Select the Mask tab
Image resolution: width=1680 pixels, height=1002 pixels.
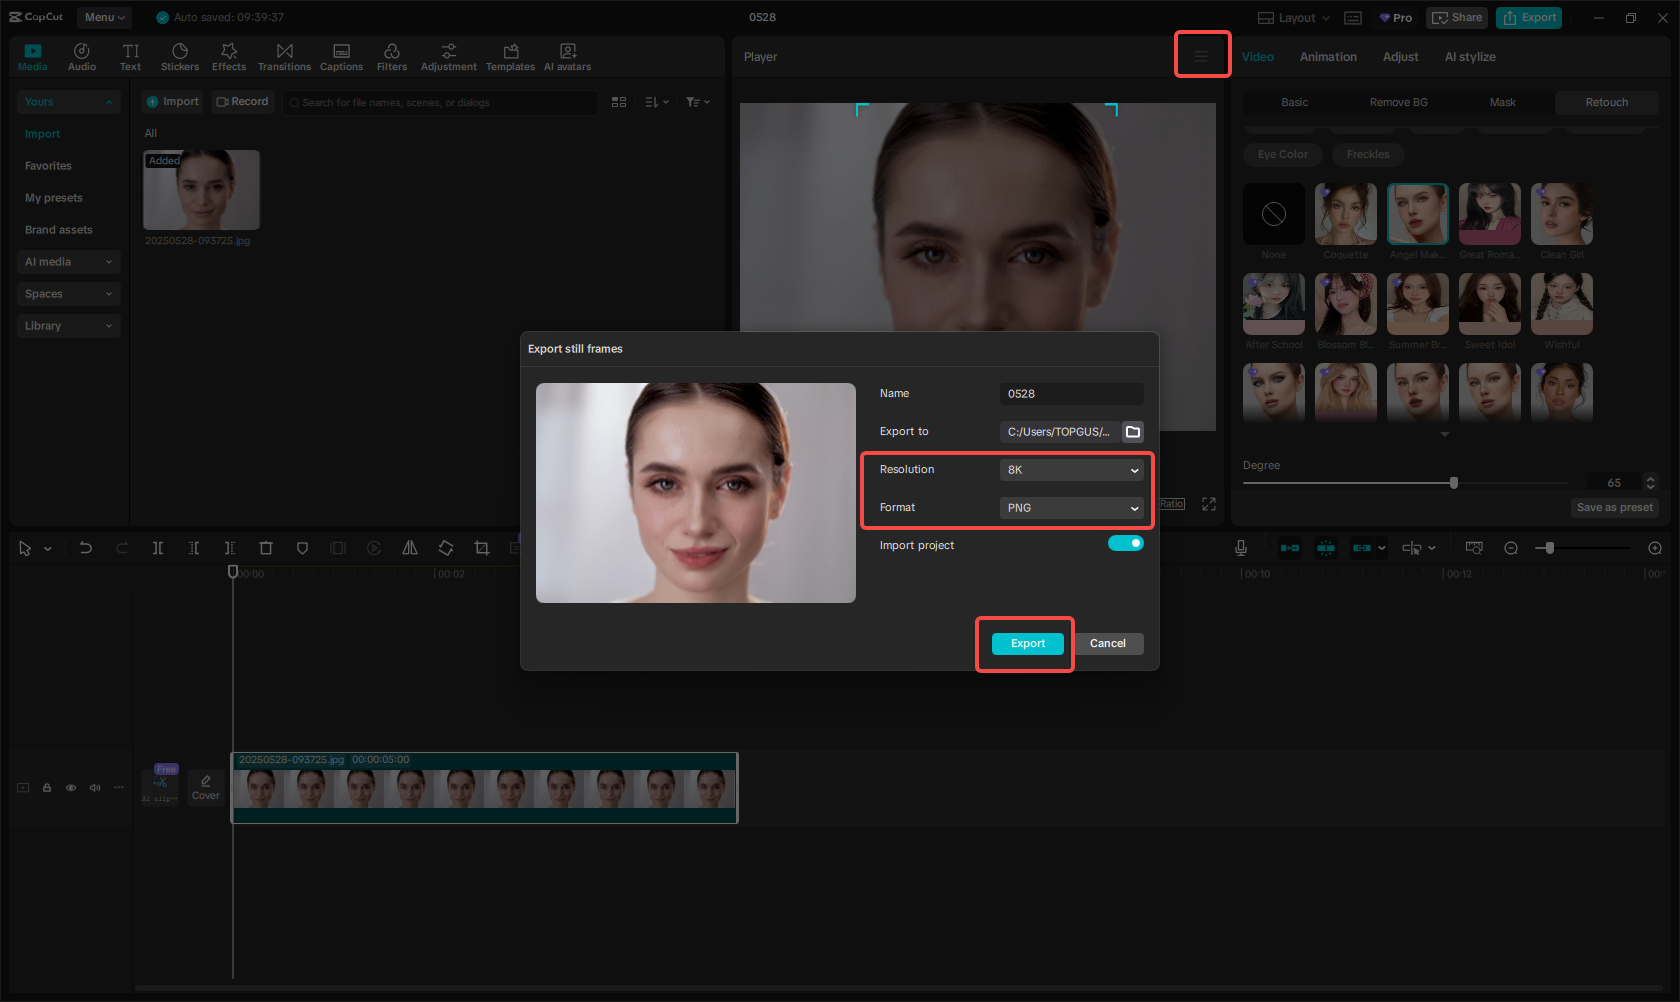point(1502,102)
